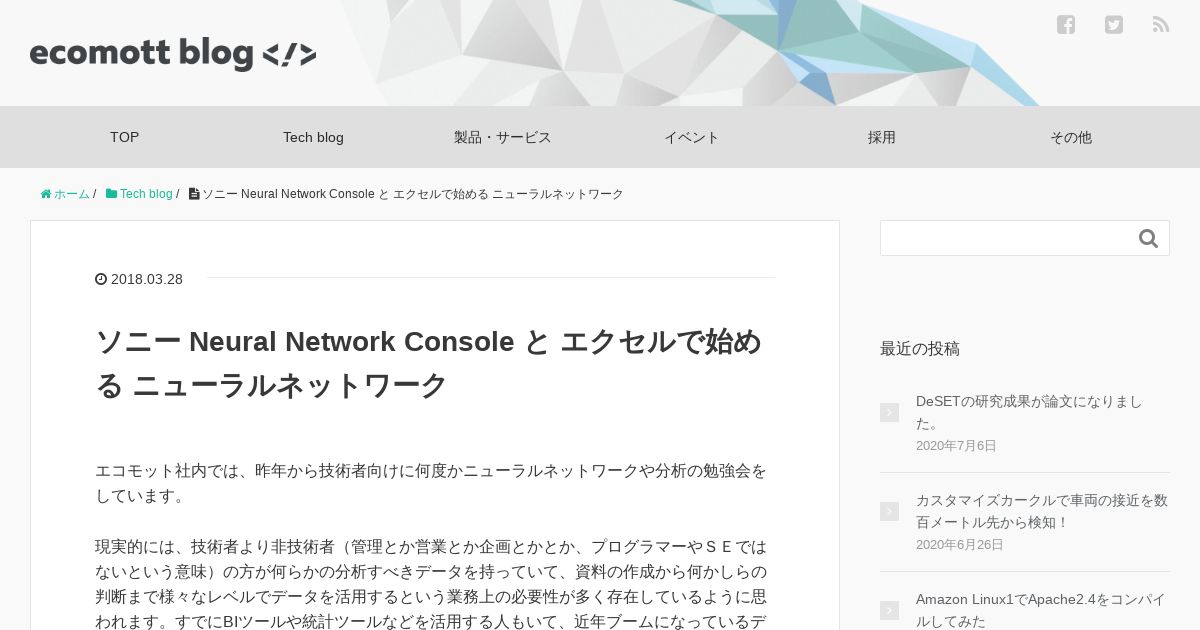Select the その他 menu item

(1071, 137)
